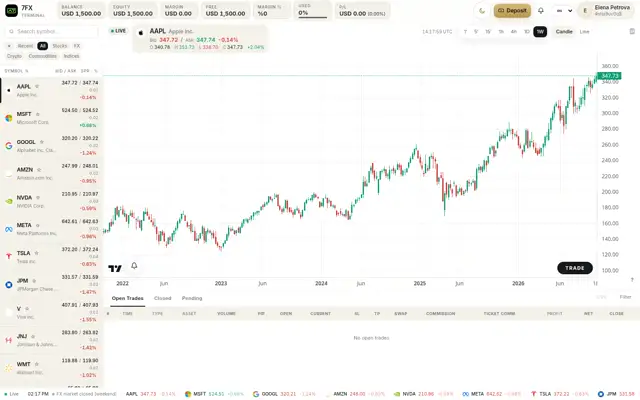640x400 pixels.
Task: Click the favorites star filter icon
Action: coord(9,46)
